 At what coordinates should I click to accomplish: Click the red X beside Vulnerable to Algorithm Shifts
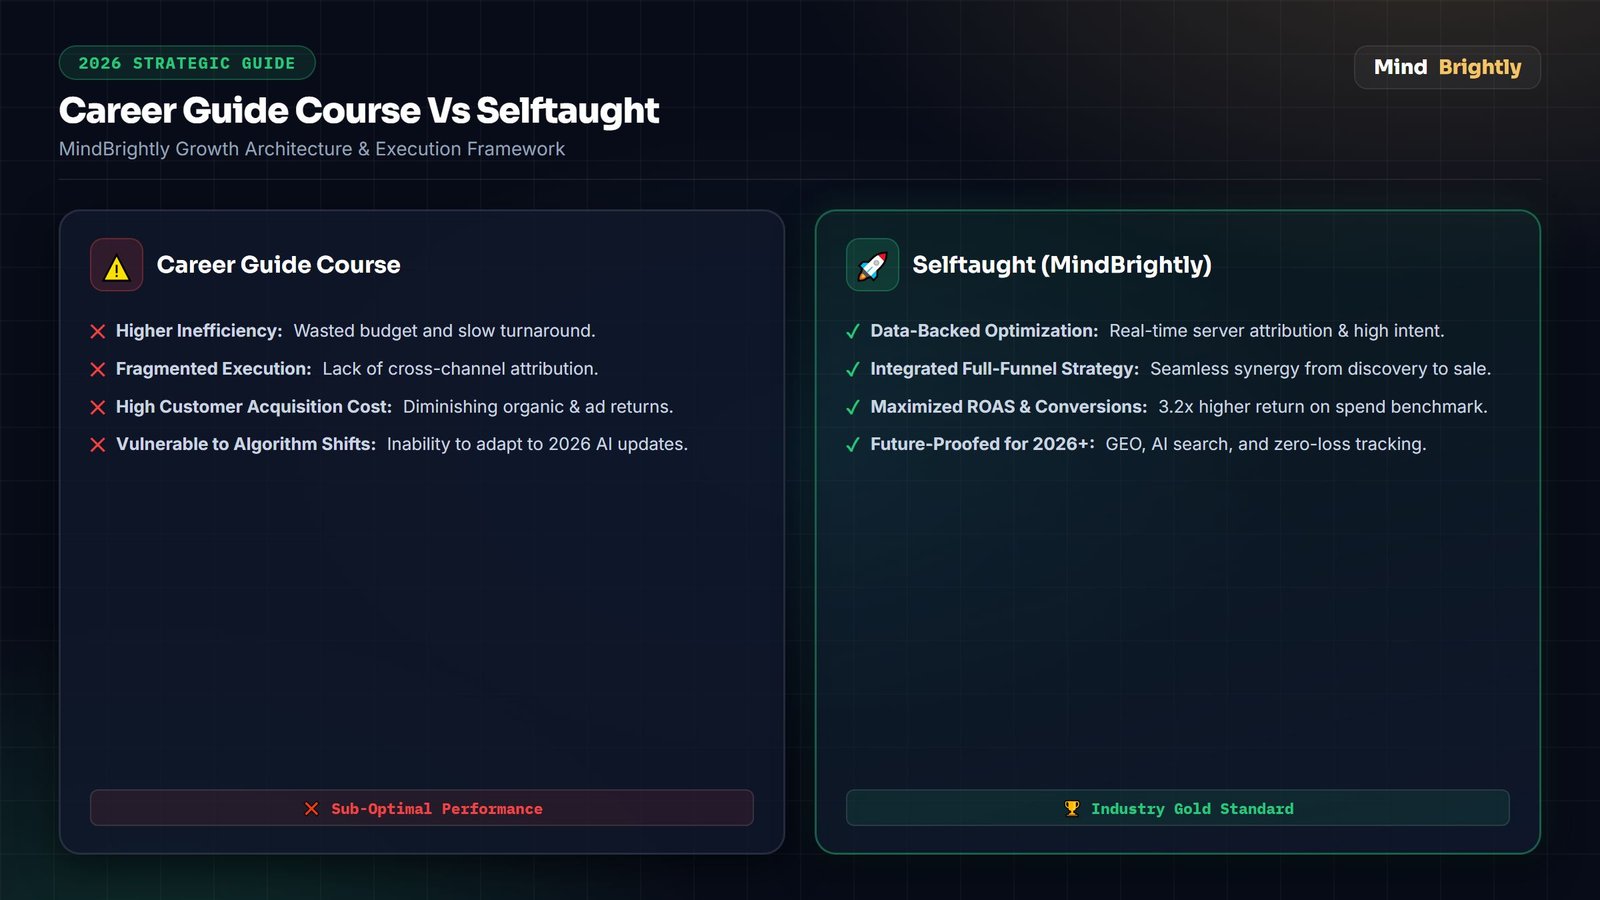pyautogui.click(x=98, y=445)
